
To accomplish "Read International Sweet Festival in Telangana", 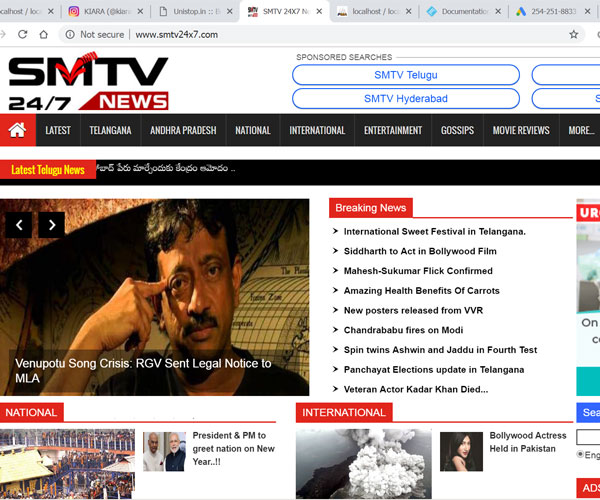I will [435, 231].
